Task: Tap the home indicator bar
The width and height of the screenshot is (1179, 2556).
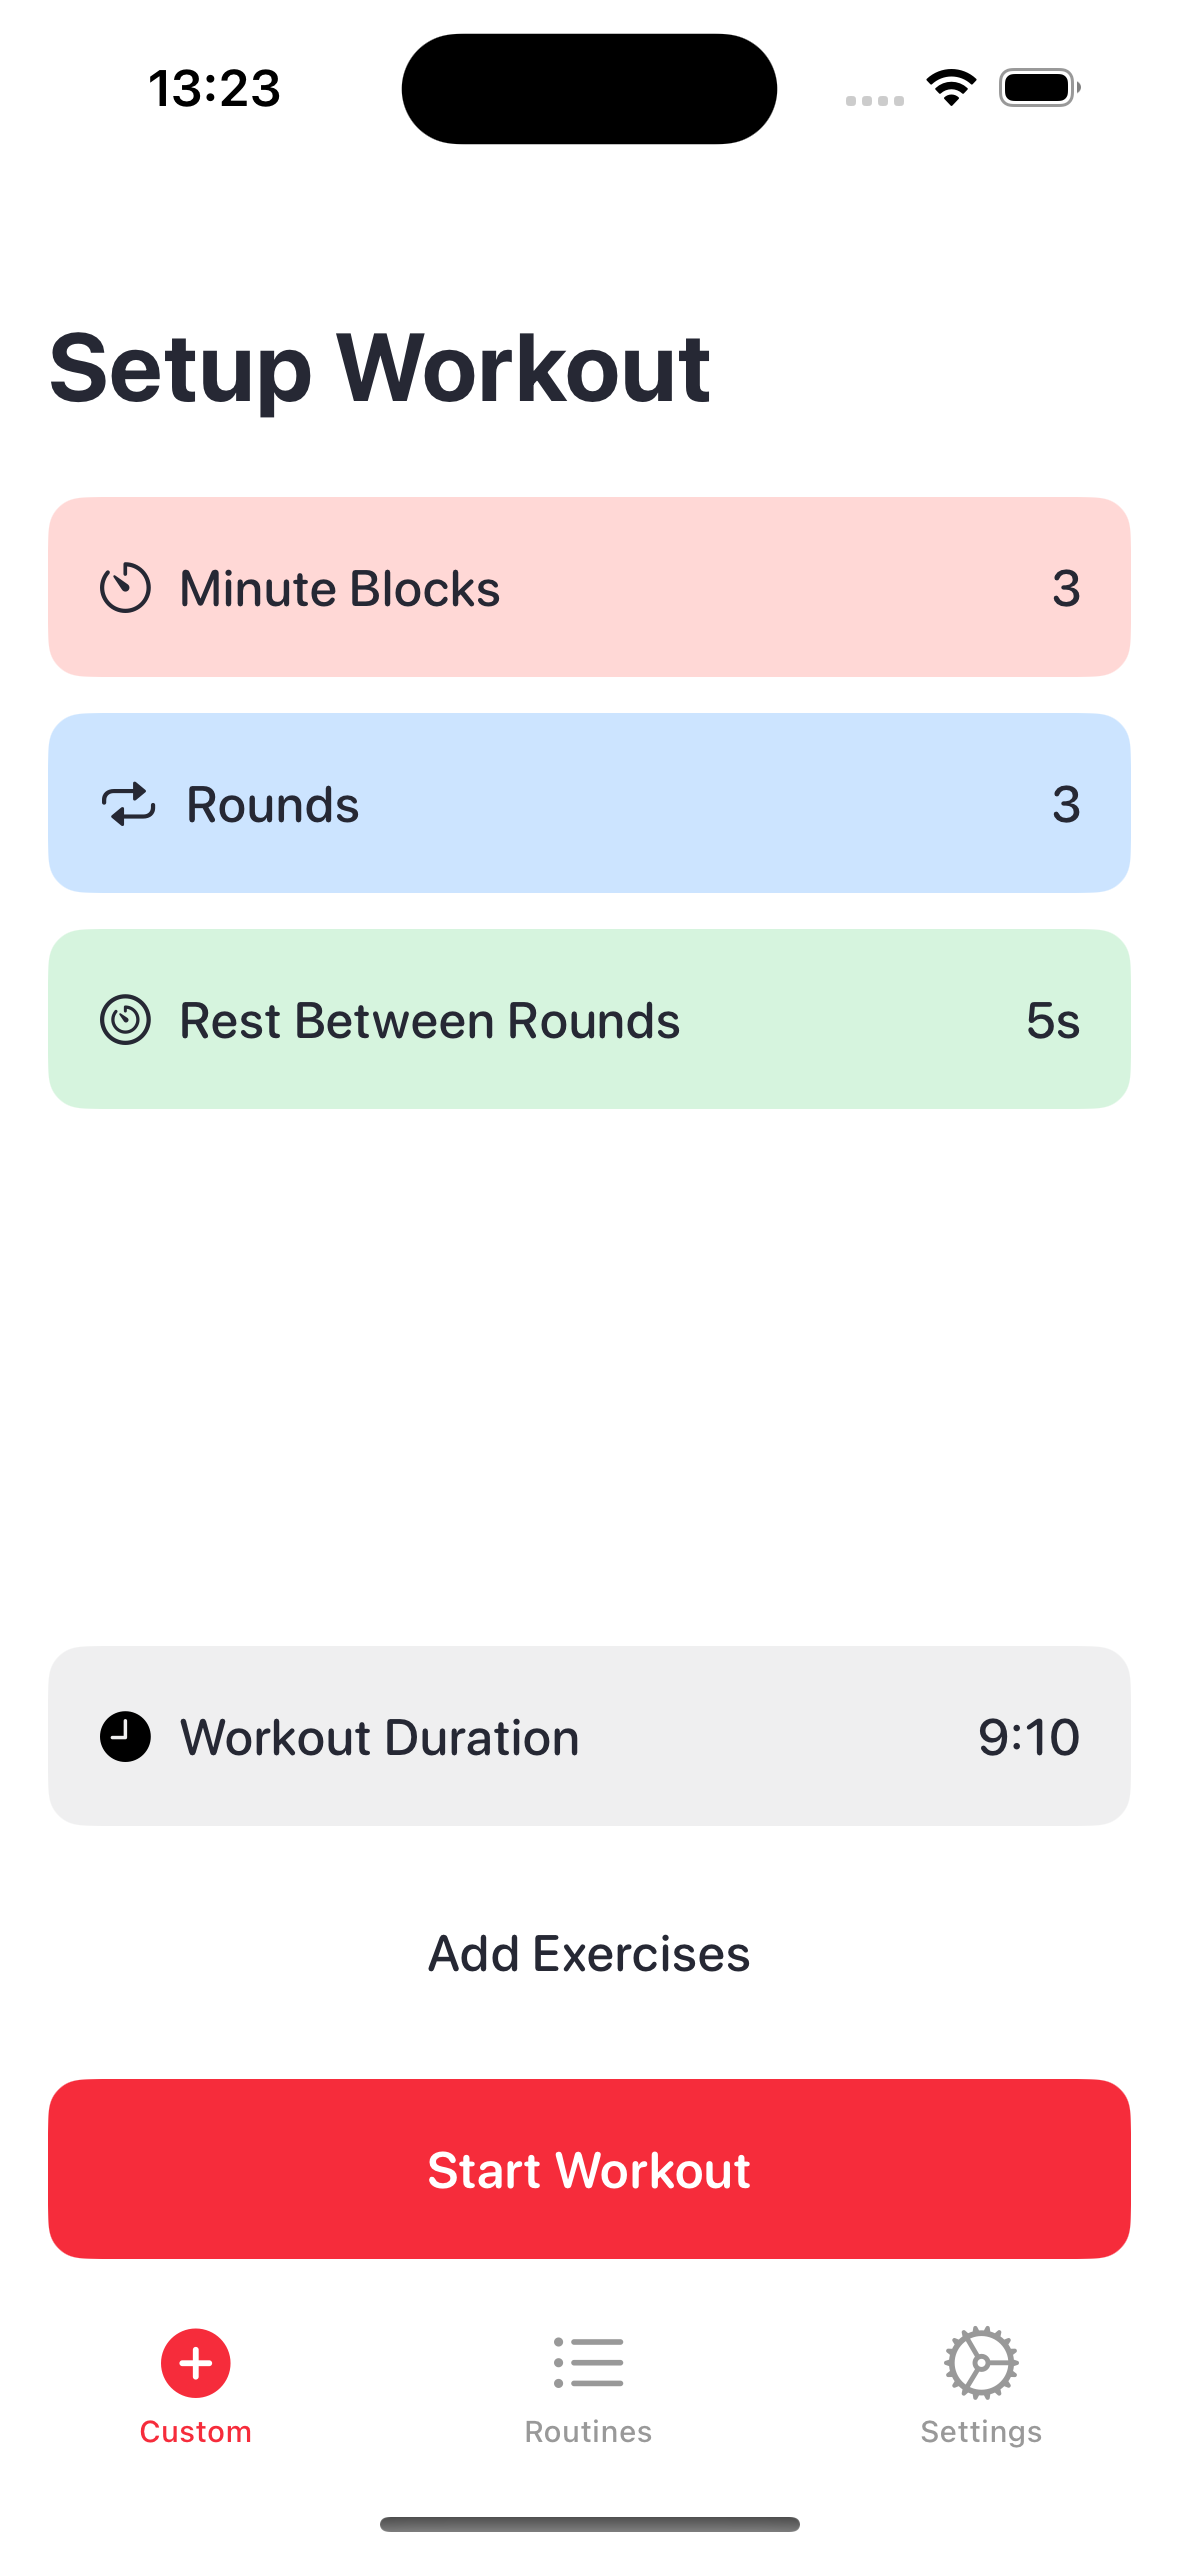Action: coord(589,2524)
